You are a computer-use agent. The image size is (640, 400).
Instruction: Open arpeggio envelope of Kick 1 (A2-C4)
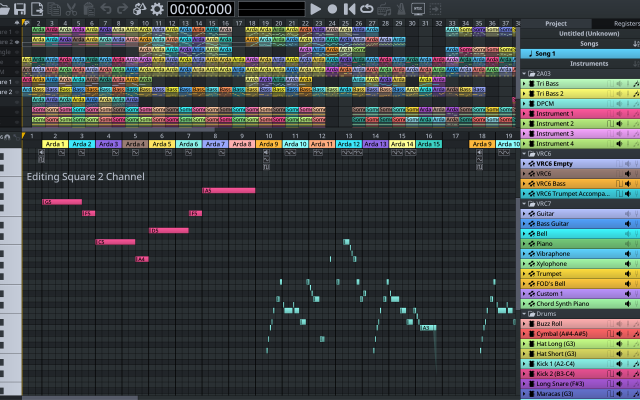click(636, 364)
